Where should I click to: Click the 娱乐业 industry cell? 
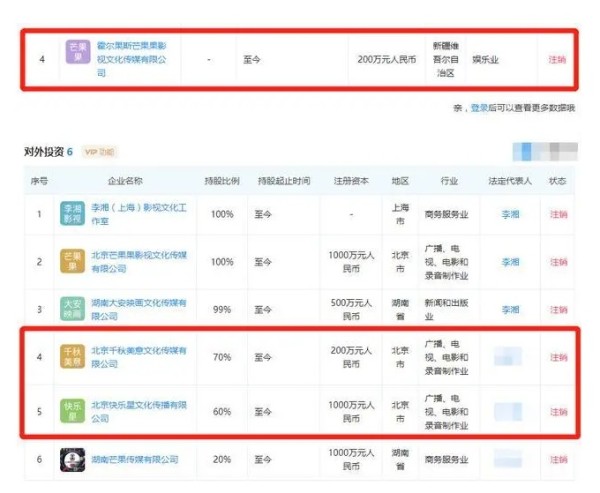(x=485, y=59)
